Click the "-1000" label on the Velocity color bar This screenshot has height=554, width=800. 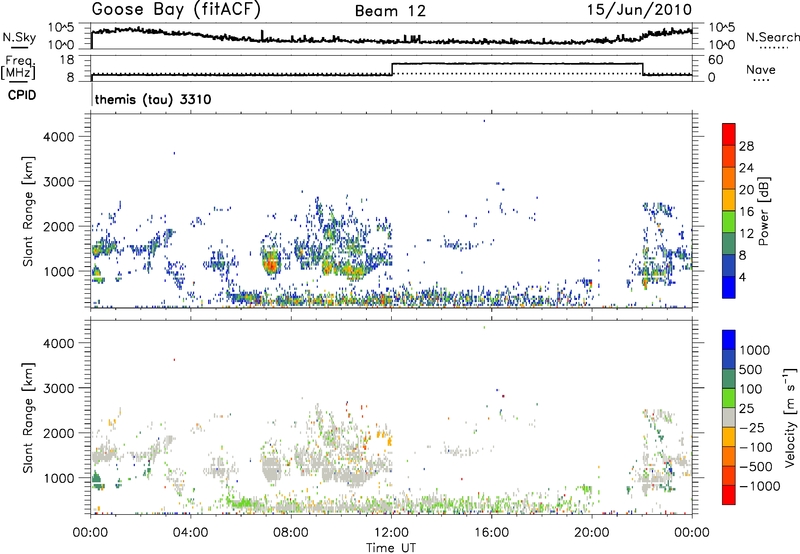[x=760, y=486]
